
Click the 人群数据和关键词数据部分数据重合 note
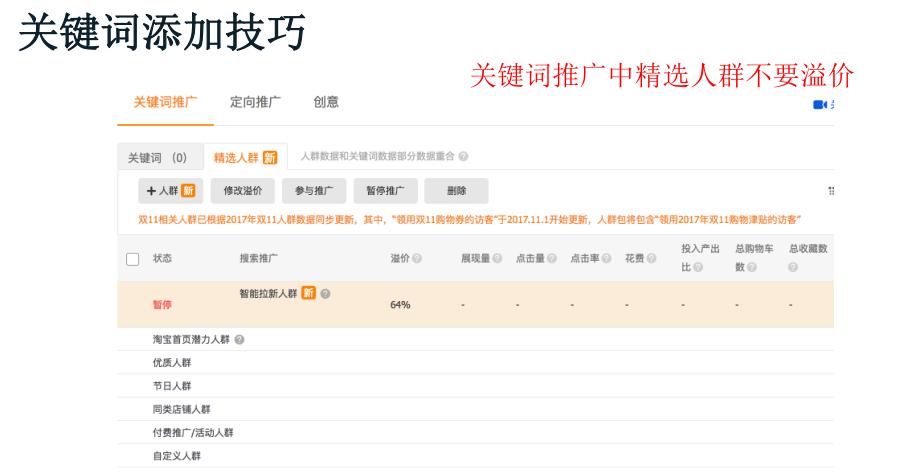(378, 156)
